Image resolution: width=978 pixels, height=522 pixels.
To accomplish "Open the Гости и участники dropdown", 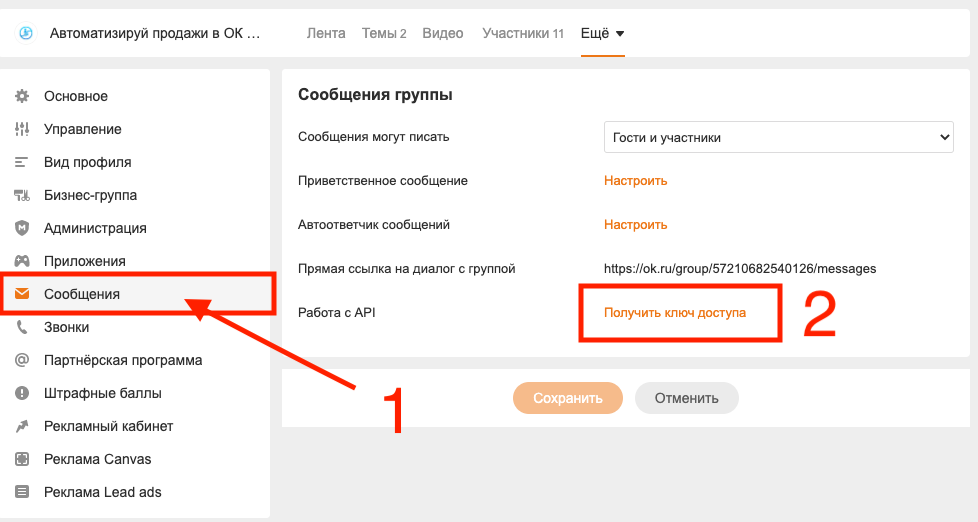I will click(778, 137).
